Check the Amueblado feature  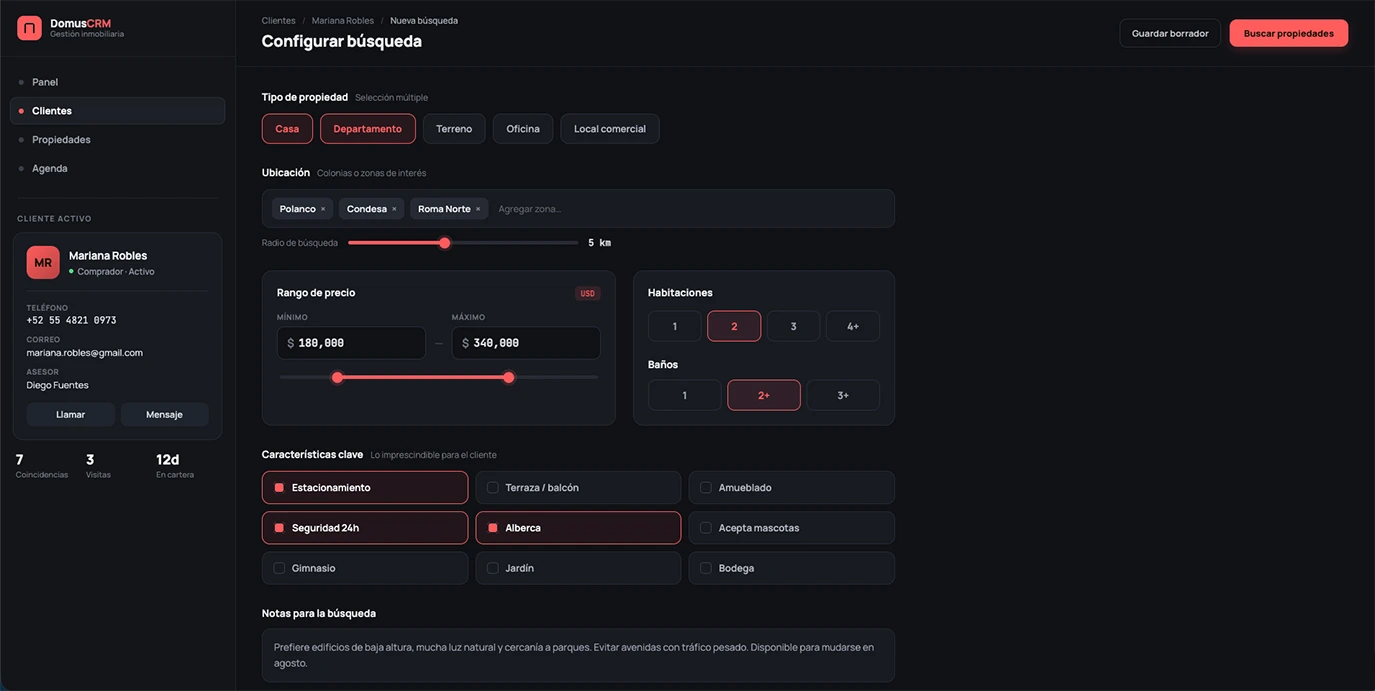click(x=792, y=488)
